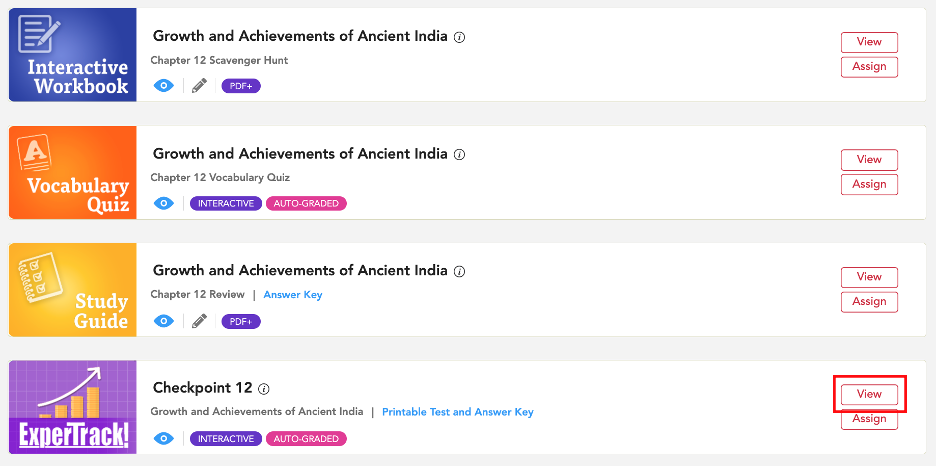This screenshot has height=466, width=936.
Task: Click the Interactive Workbook thumbnail
Action: (x=73, y=55)
